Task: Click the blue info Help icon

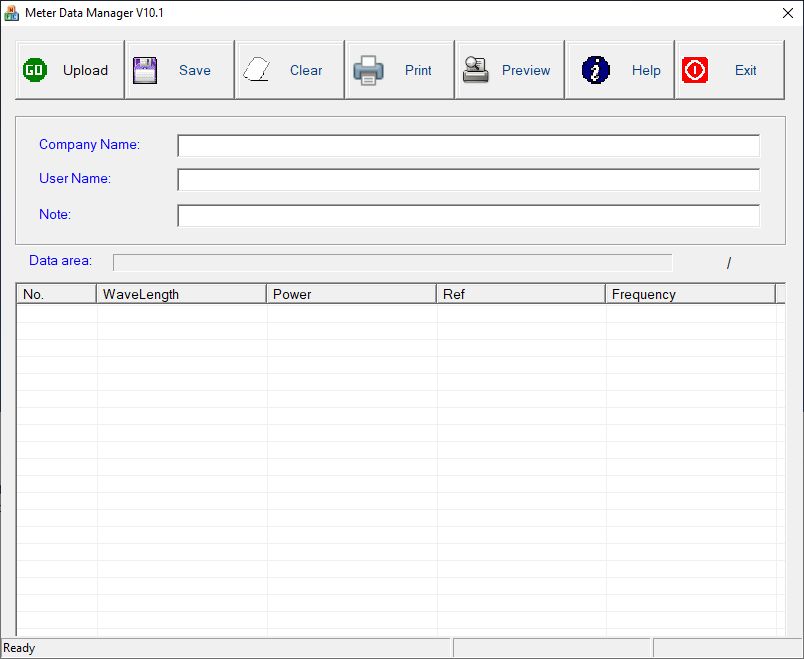Action: pos(595,70)
